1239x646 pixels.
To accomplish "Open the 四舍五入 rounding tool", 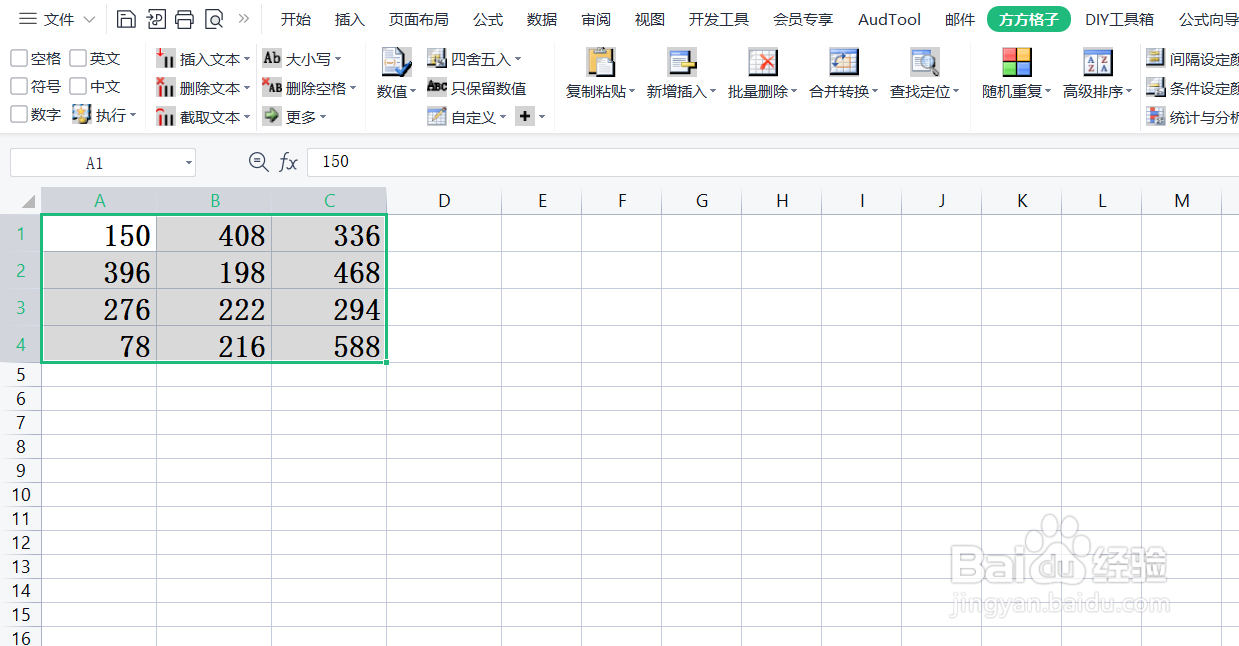I will pos(474,59).
